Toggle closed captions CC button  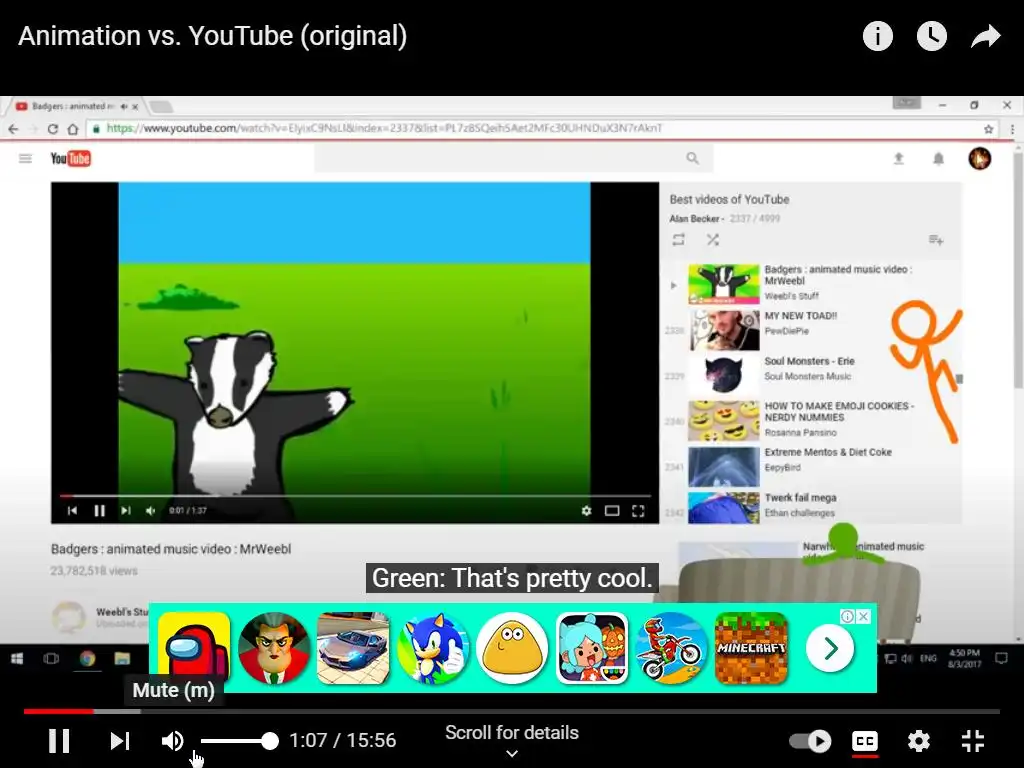coord(865,741)
